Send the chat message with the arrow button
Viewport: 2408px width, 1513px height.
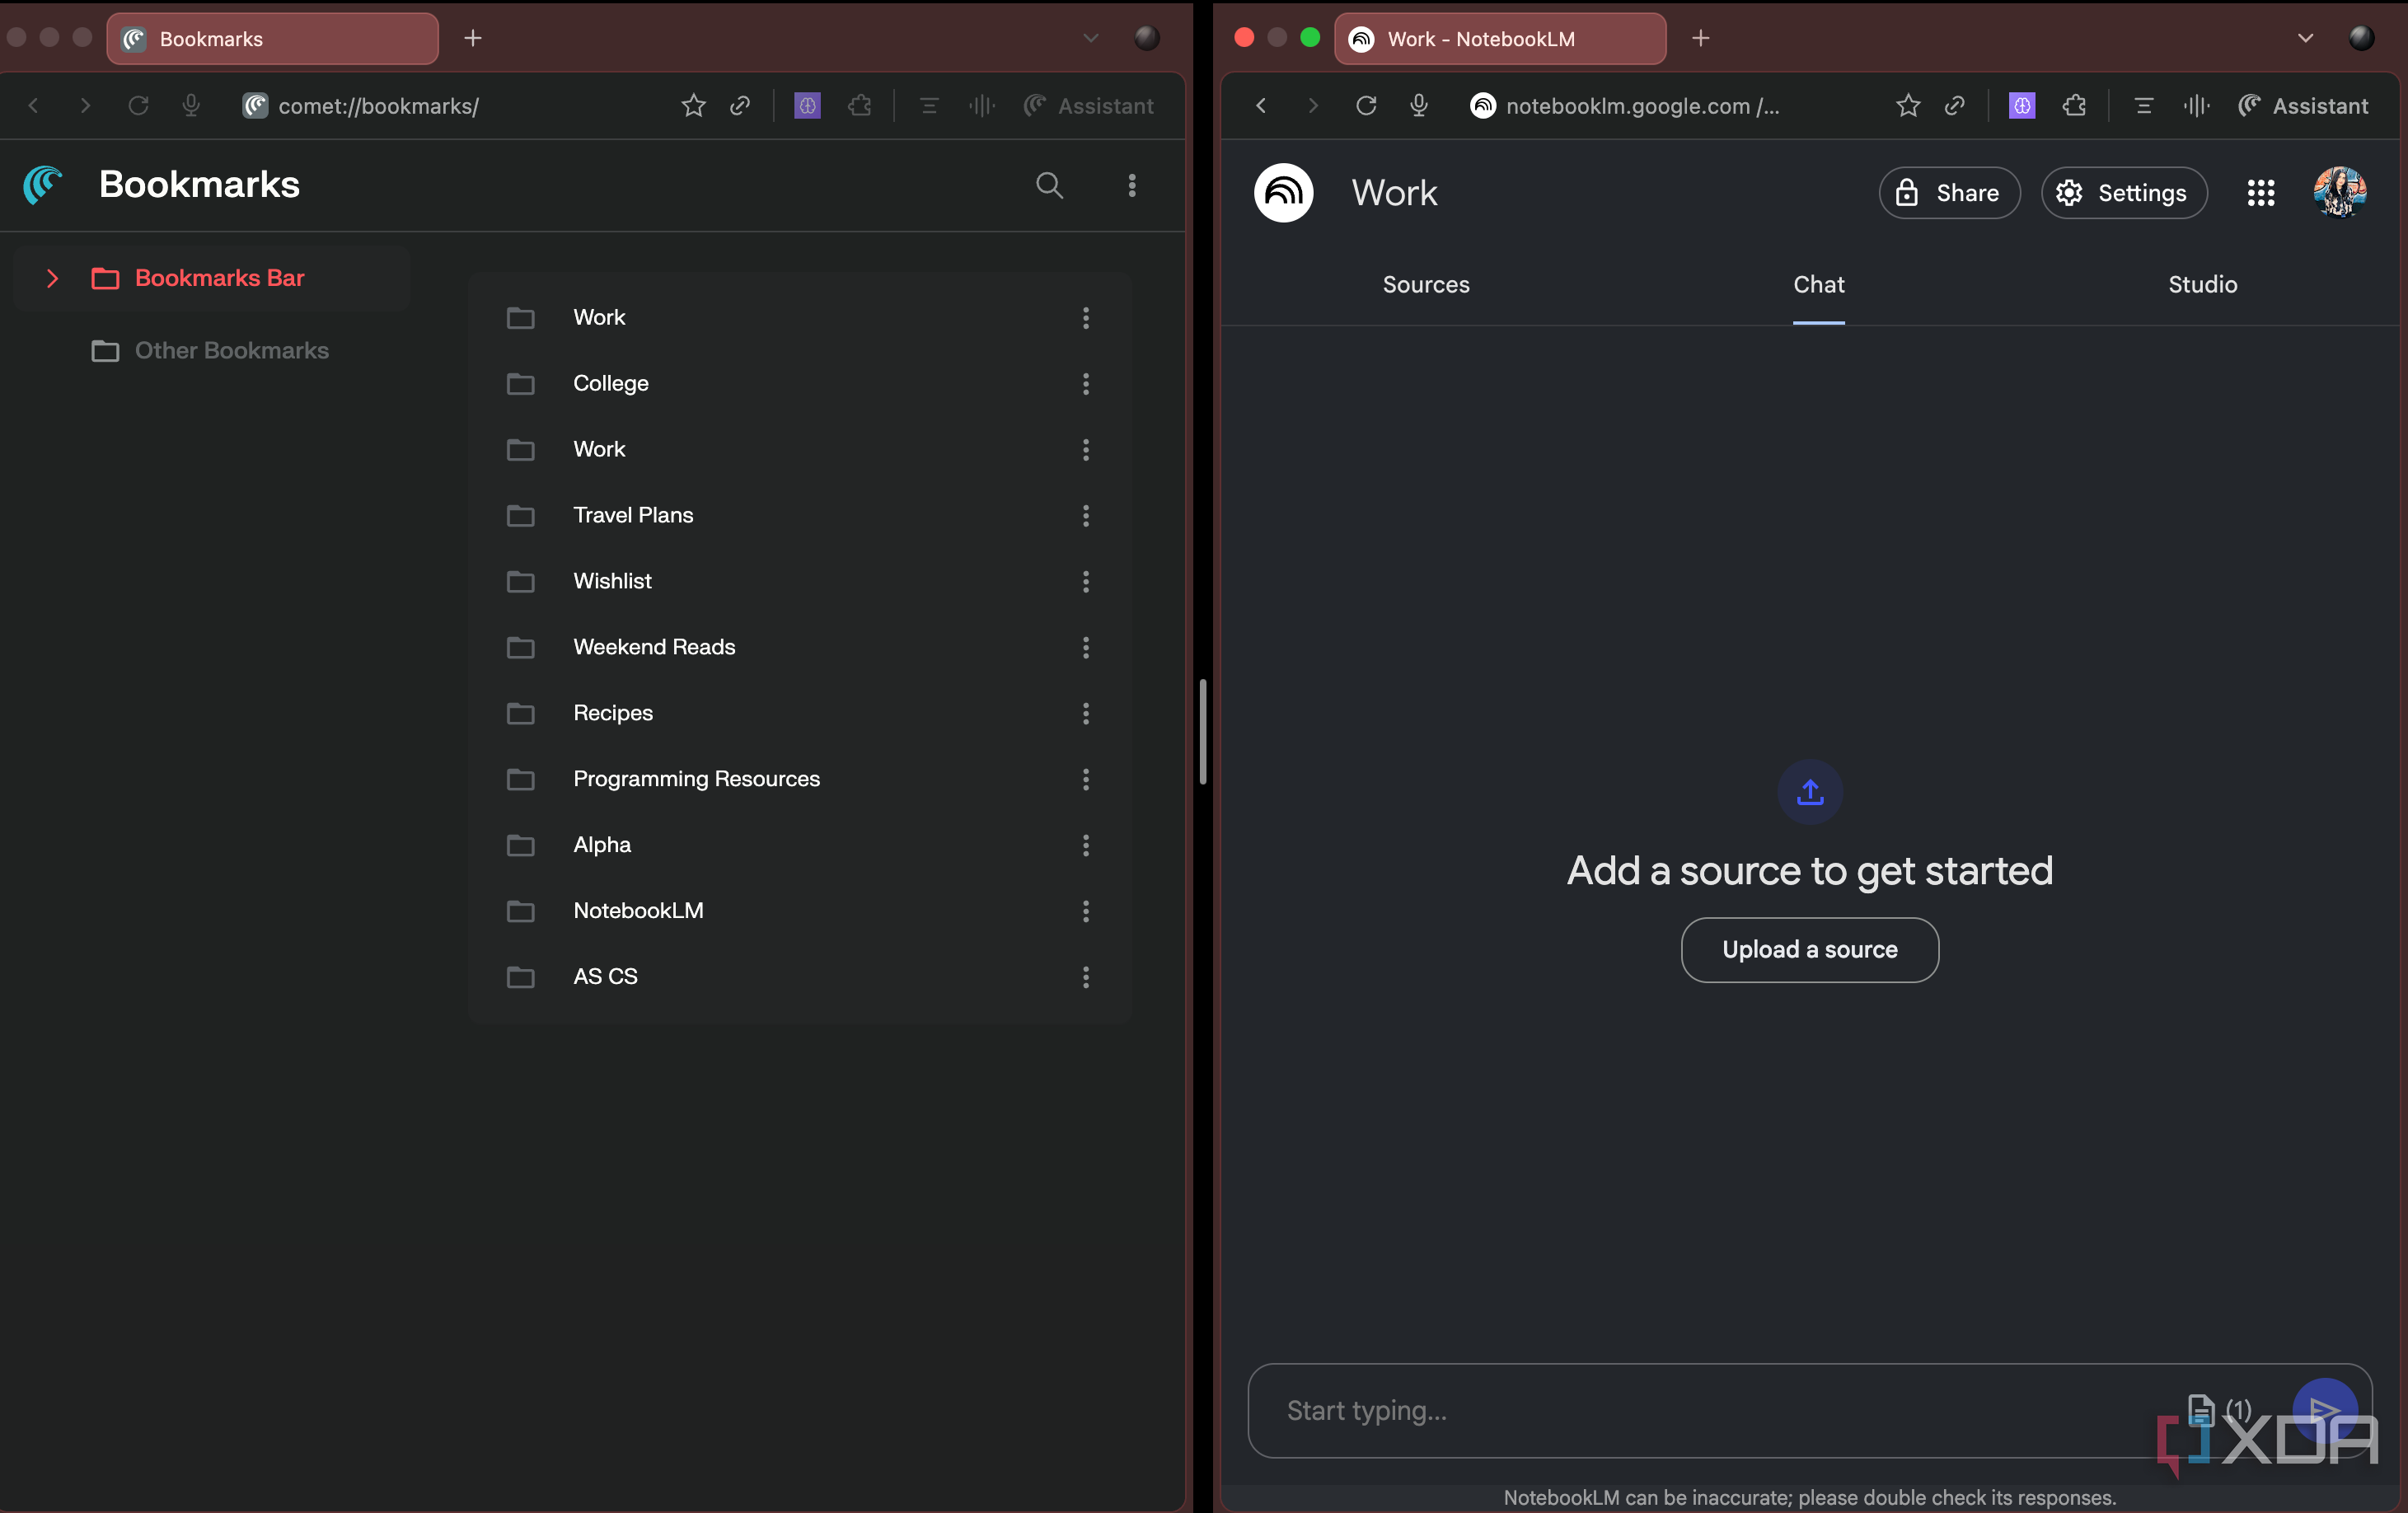[2324, 1410]
